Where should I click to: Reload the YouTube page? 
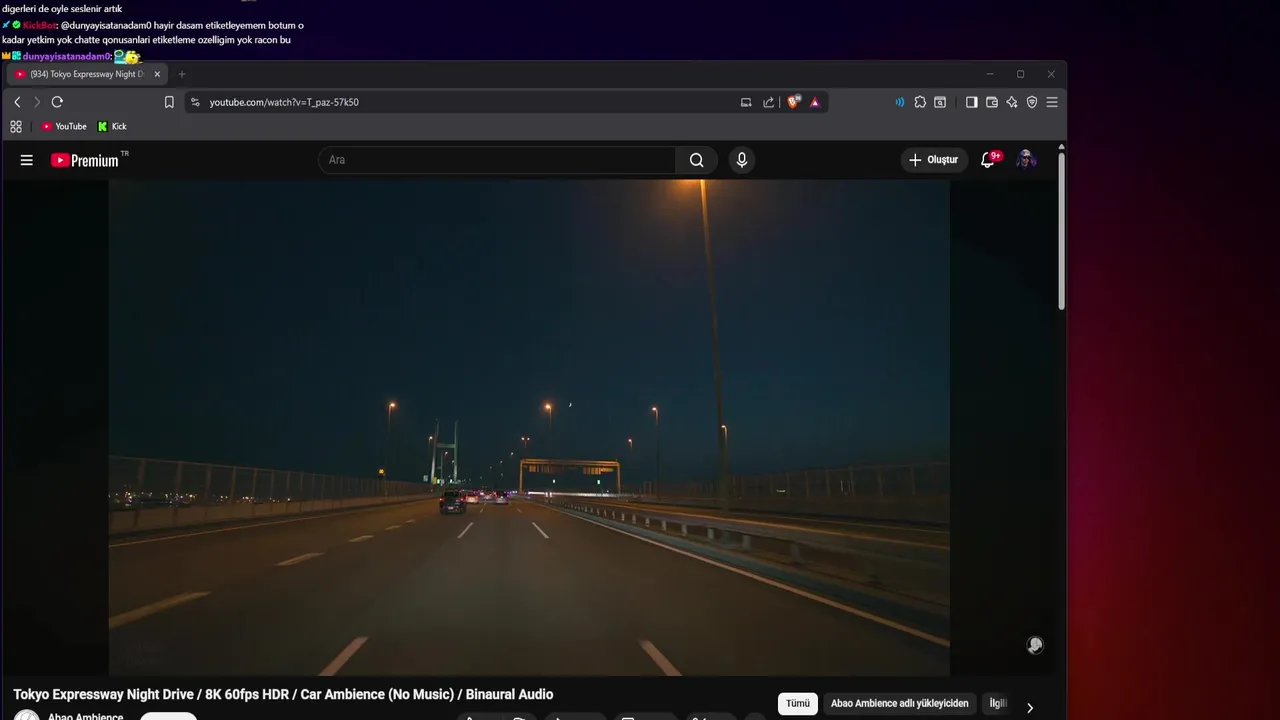[57, 102]
